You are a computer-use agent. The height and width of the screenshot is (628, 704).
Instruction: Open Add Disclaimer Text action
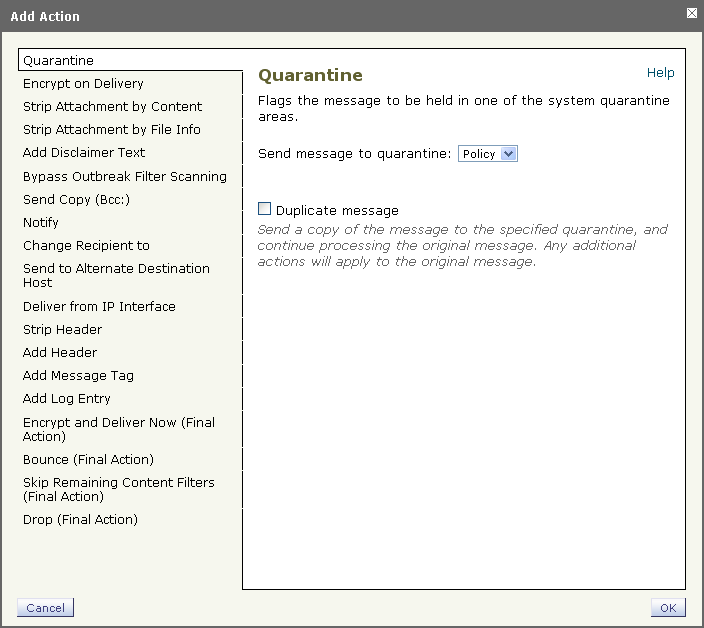tap(84, 153)
